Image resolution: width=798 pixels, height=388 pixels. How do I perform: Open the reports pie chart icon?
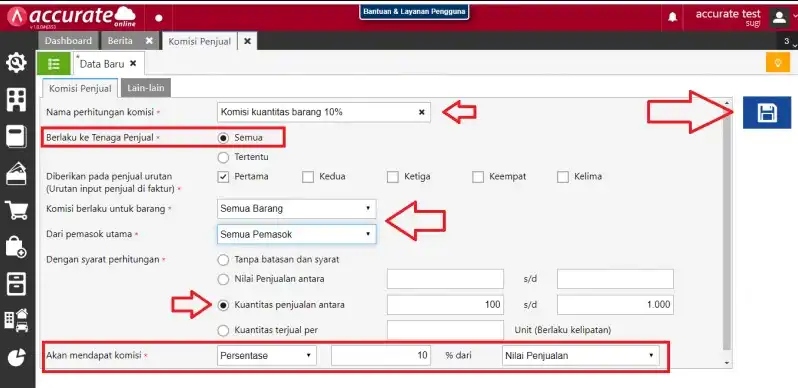(x=16, y=357)
